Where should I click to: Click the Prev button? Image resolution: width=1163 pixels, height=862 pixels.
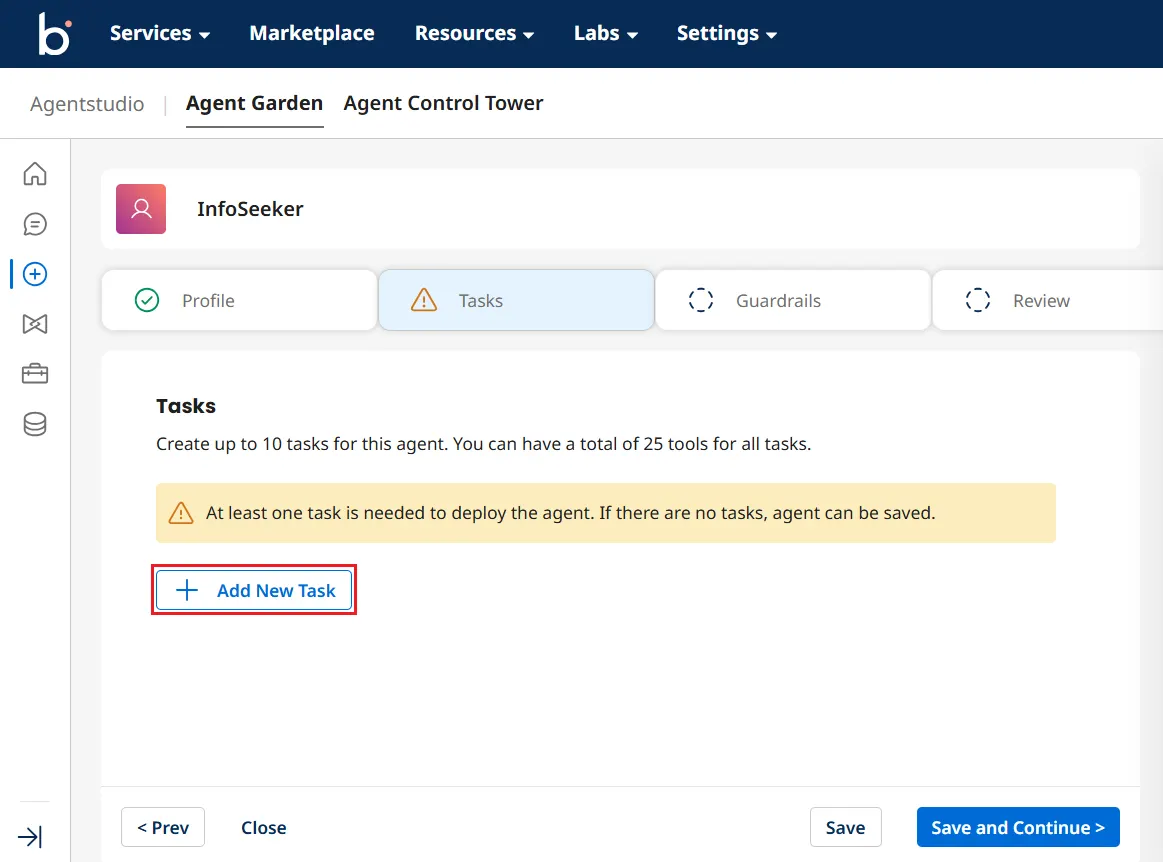(x=163, y=827)
